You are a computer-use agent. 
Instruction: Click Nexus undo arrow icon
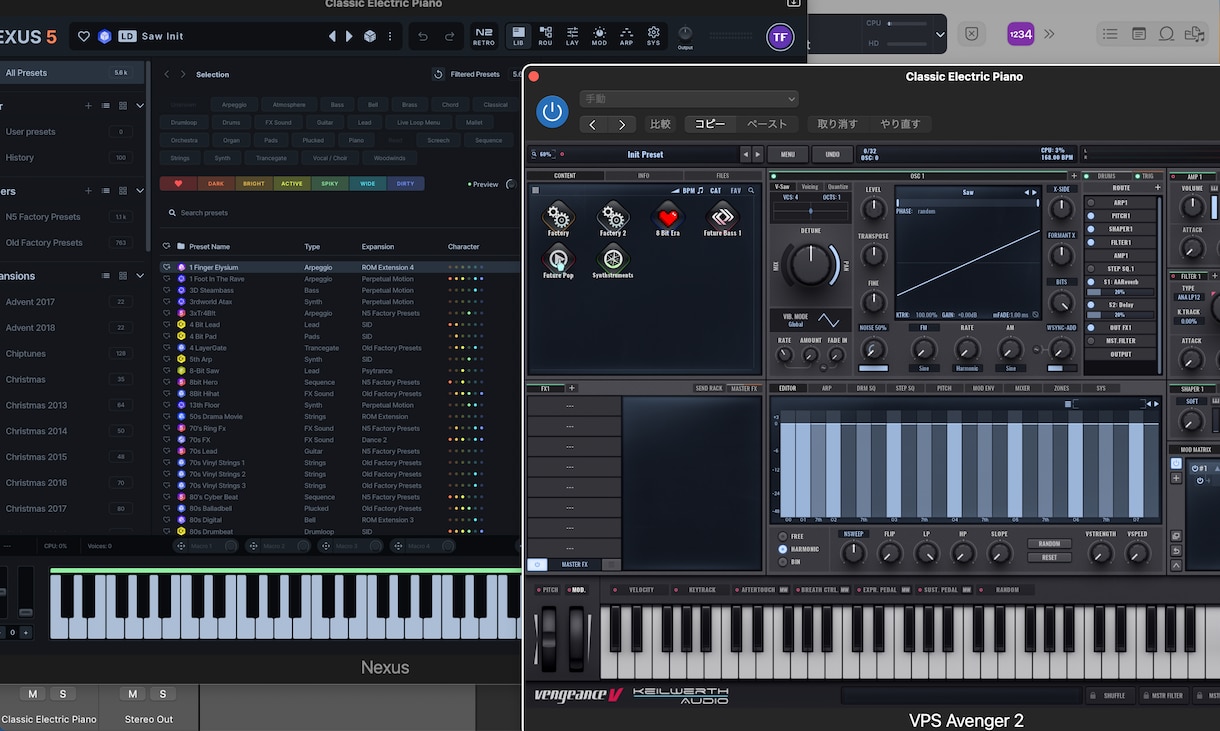pyautogui.click(x=423, y=36)
